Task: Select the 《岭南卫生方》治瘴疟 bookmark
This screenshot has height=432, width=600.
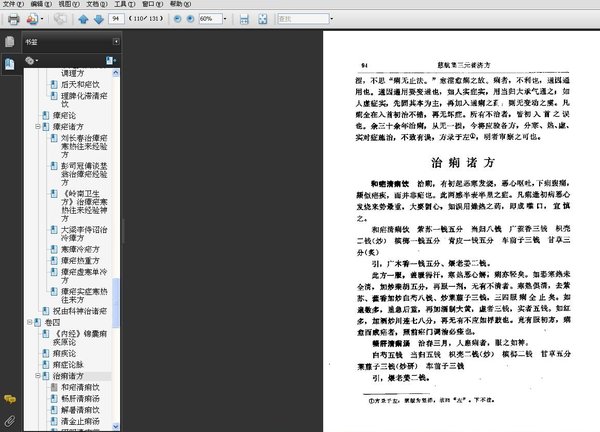Action: coord(84,206)
